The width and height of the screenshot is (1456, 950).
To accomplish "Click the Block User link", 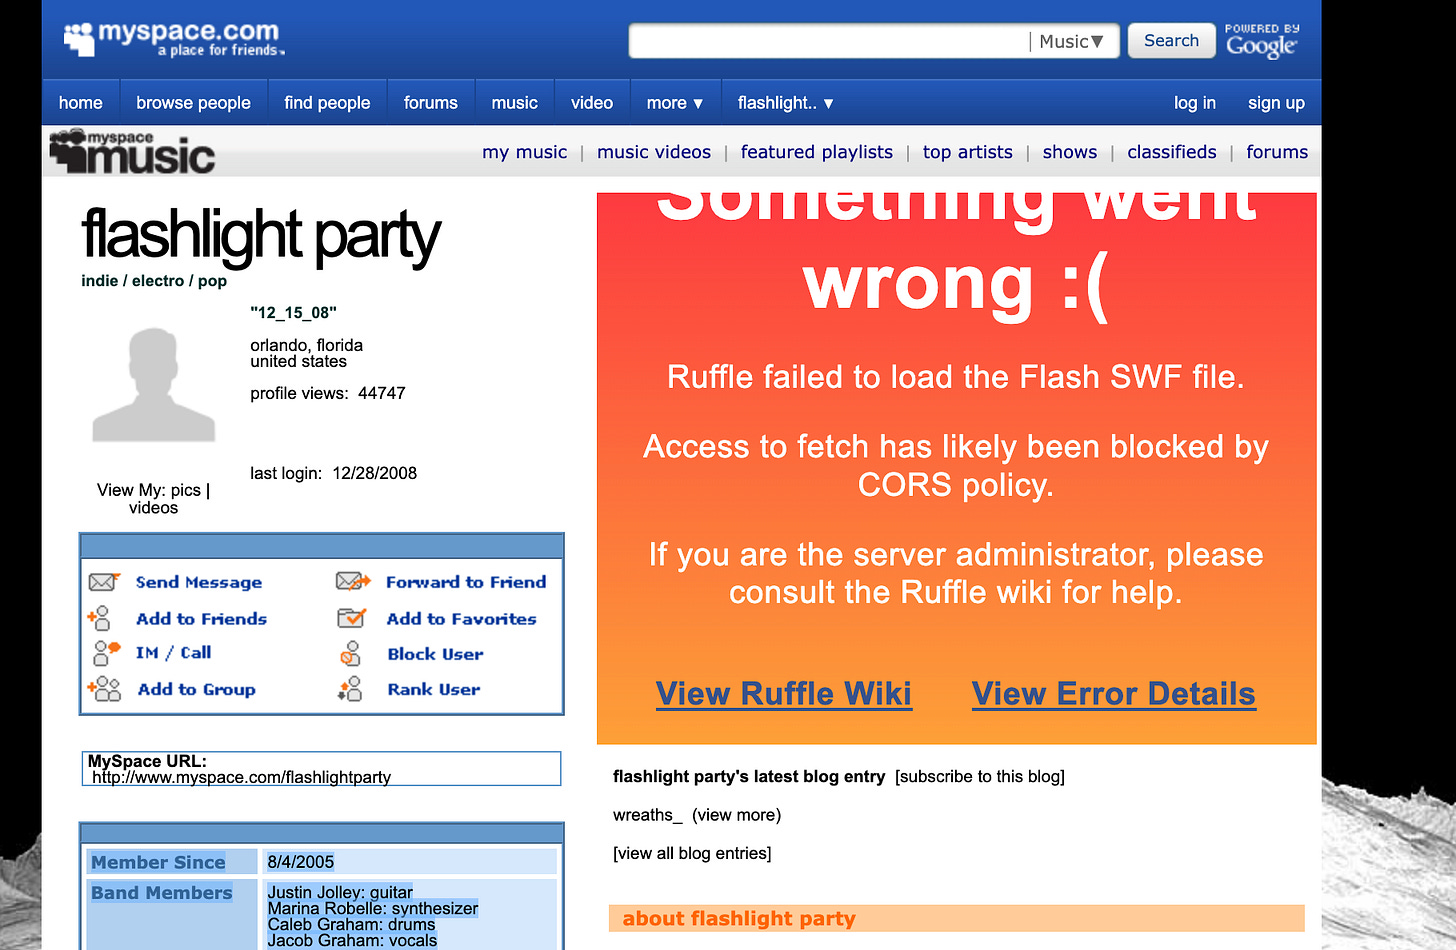I will pos(435,654).
